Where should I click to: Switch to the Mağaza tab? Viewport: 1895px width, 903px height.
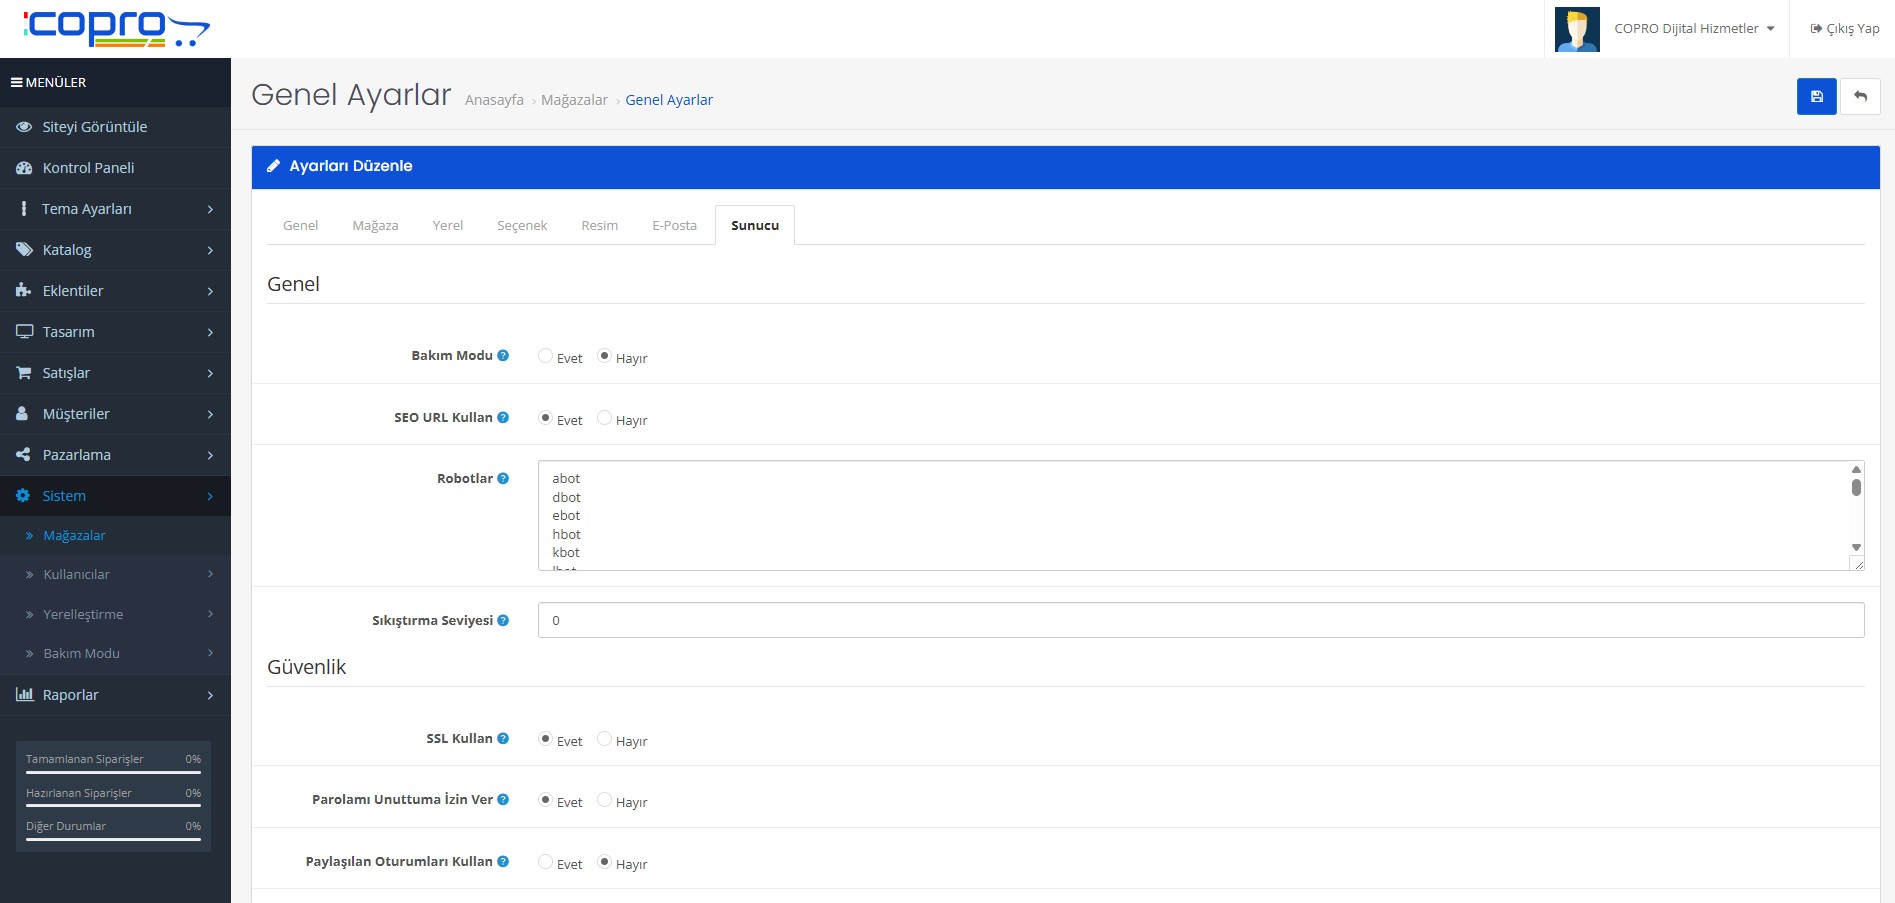click(x=375, y=226)
